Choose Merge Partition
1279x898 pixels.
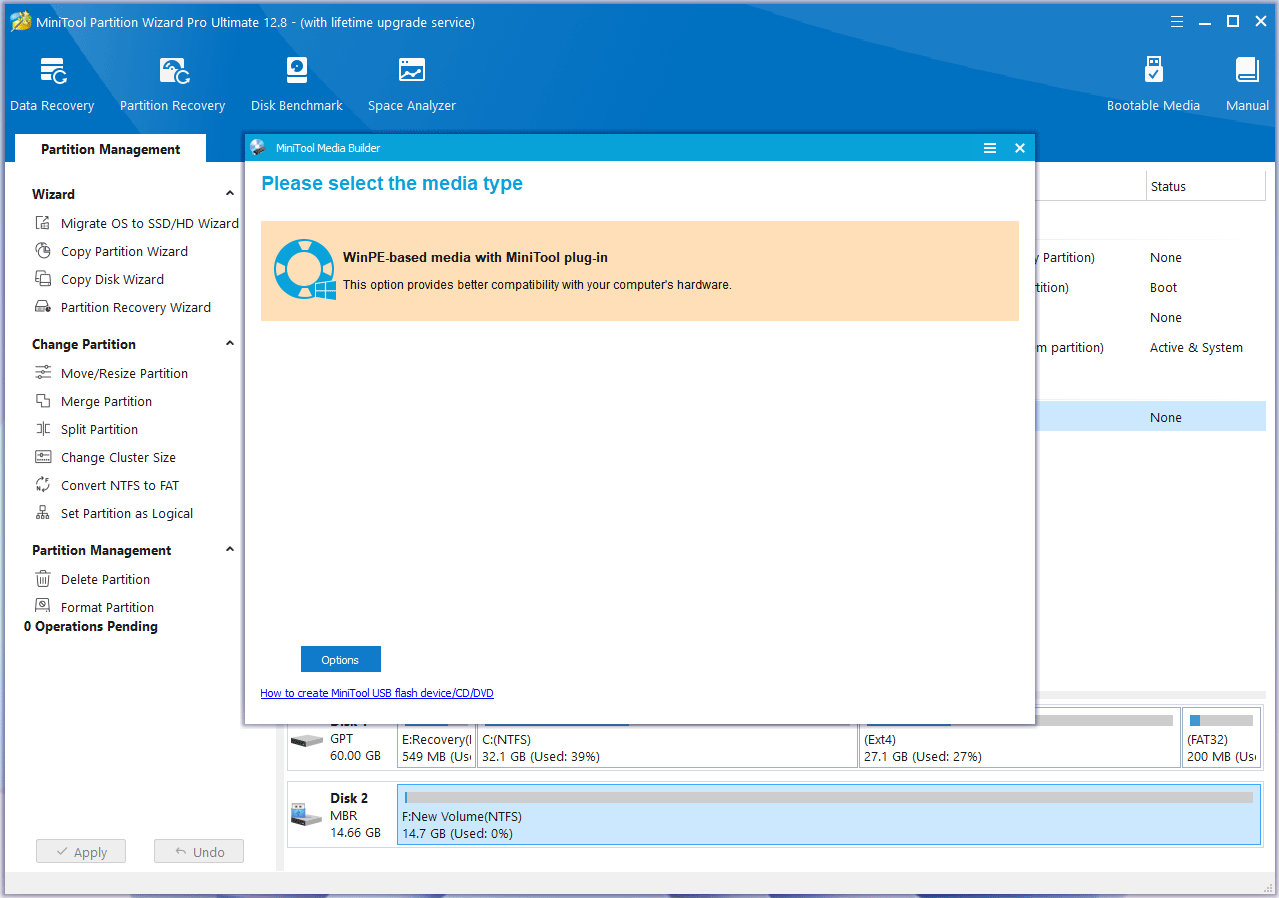(93, 401)
